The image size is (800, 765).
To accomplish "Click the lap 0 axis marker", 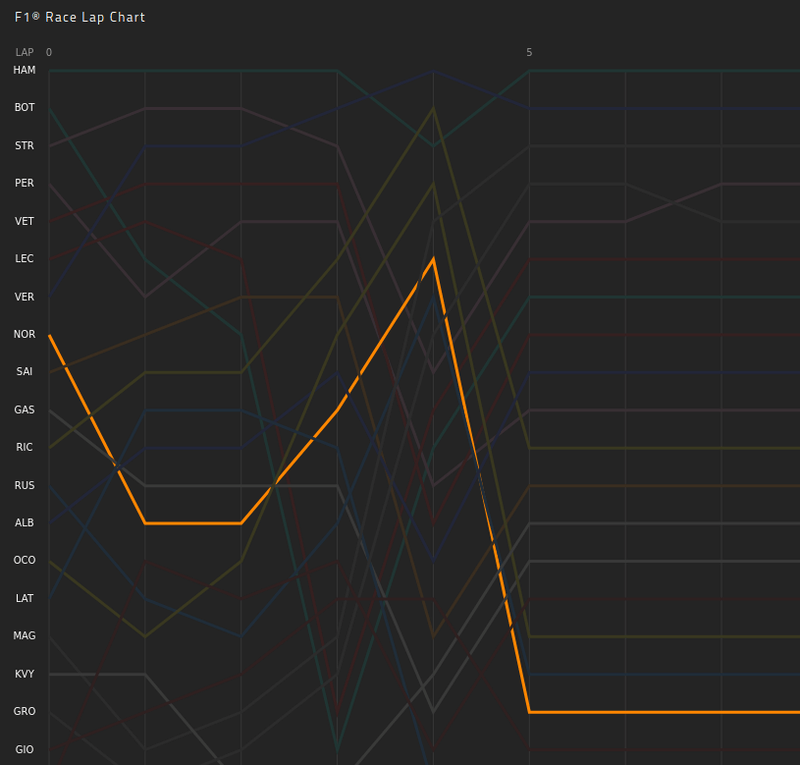I will 49,52.
